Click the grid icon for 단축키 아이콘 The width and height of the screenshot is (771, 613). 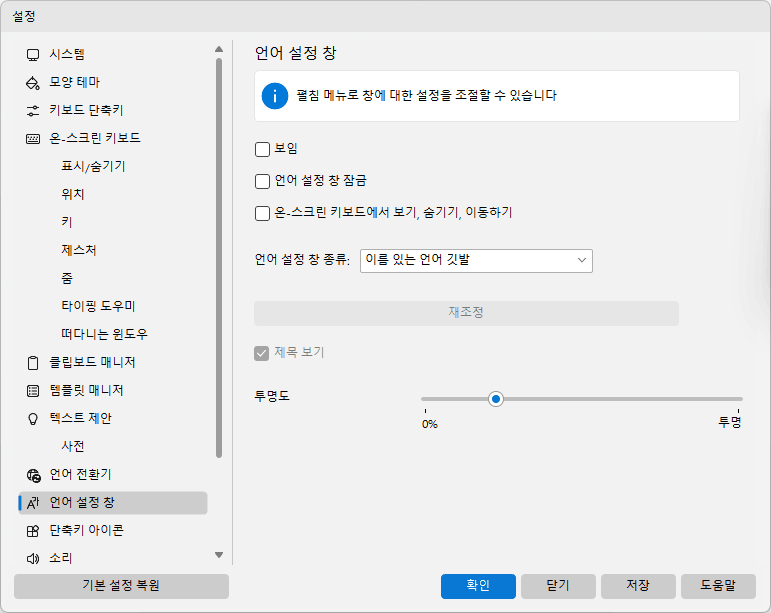point(33,531)
